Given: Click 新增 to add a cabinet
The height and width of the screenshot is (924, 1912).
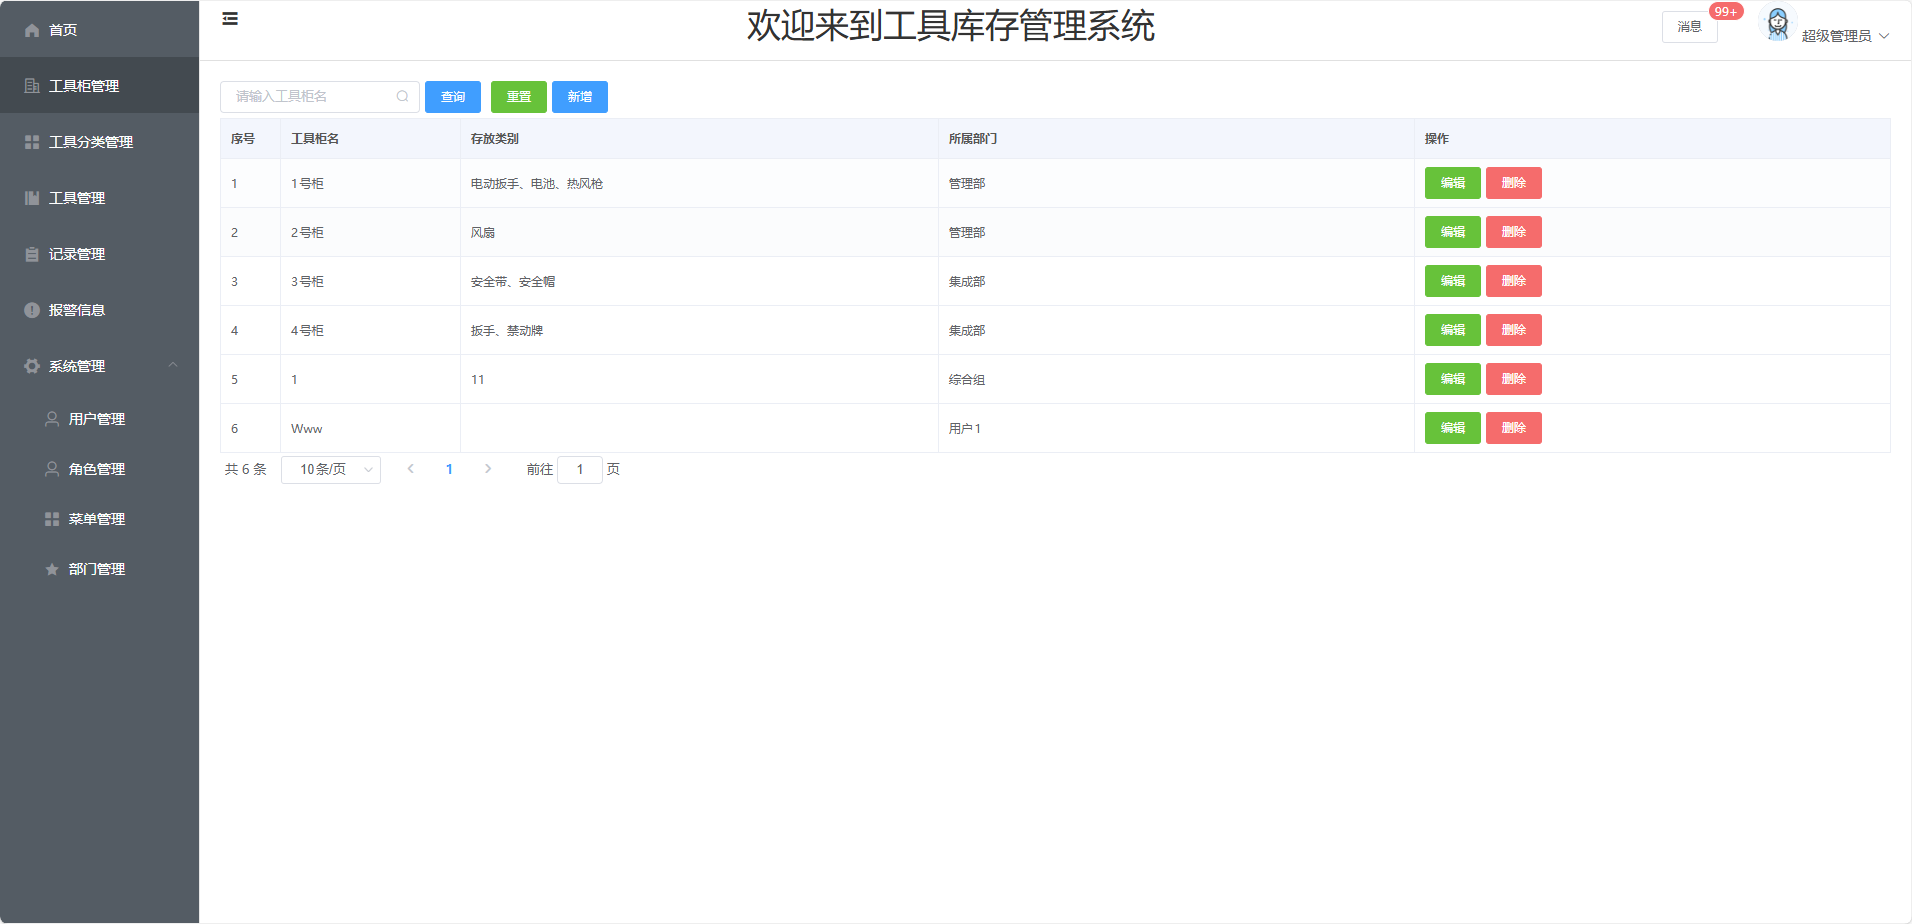Looking at the screenshot, I should (x=579, y=97).
